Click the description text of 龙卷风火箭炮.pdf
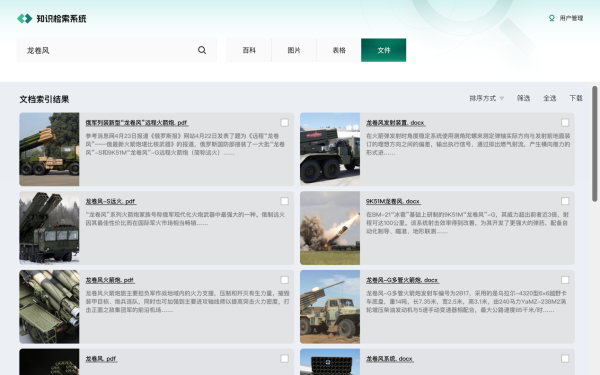The image size is (600, 375). click(x=188, y=302)
